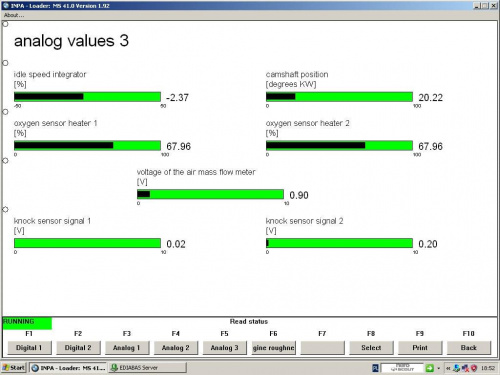Click the knock sensor signal 1 bar

(87, 243)
